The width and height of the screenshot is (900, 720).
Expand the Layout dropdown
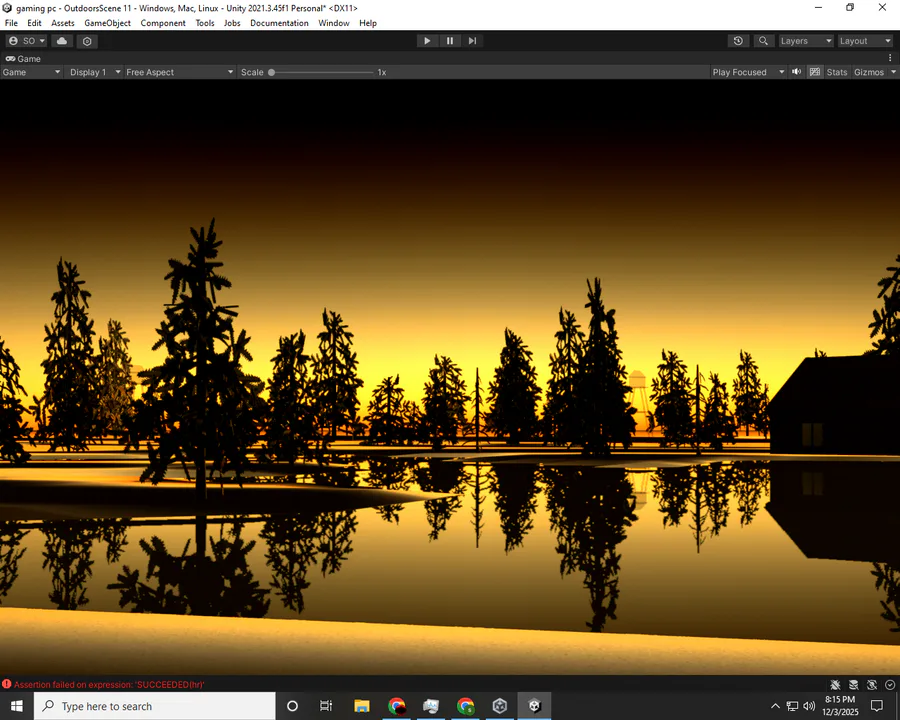(865, 41)
